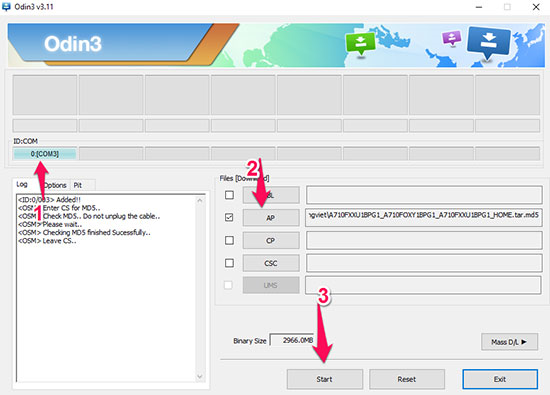Image resolution: width=550 pixels, height=395 pixels.
Task: Click Start to begin flashing
Action: tap(324, 379)
